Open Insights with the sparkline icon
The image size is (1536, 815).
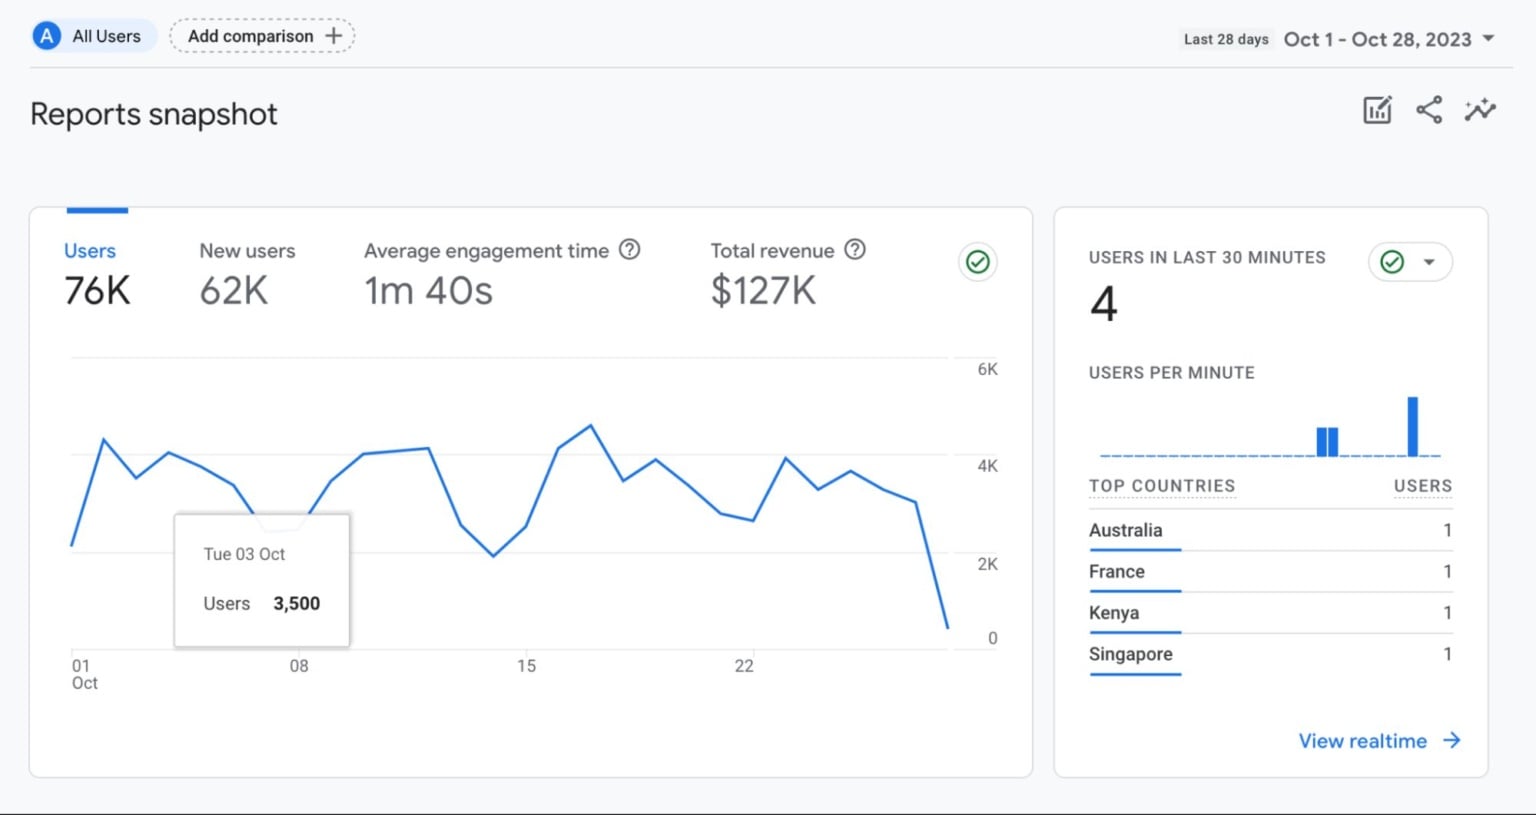point(1480,110)
